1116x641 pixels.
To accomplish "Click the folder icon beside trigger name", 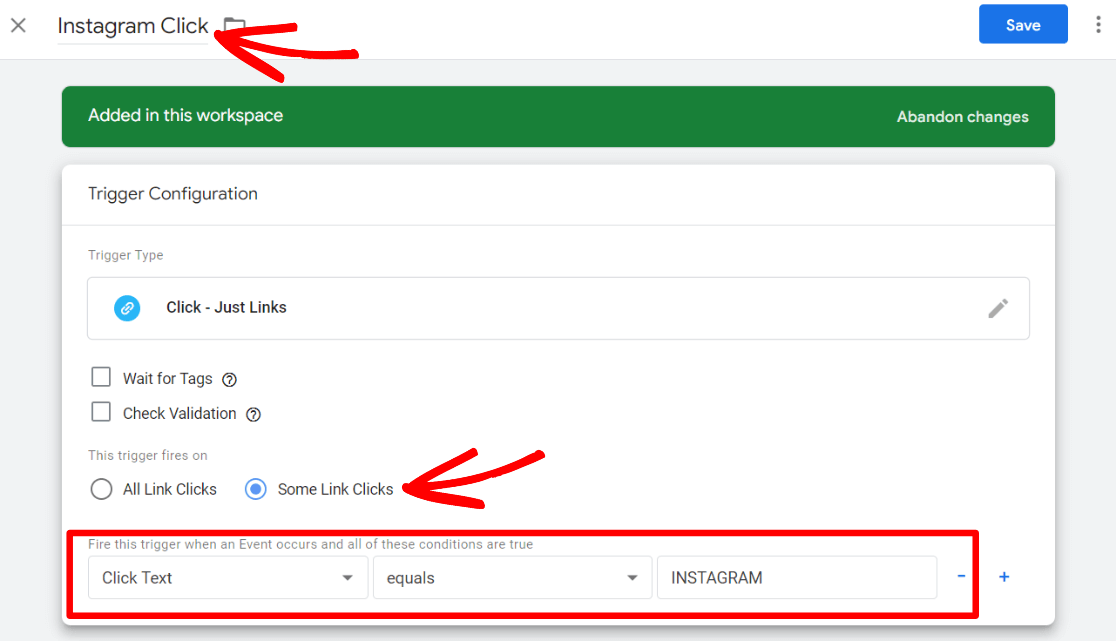I will [234, 26].
